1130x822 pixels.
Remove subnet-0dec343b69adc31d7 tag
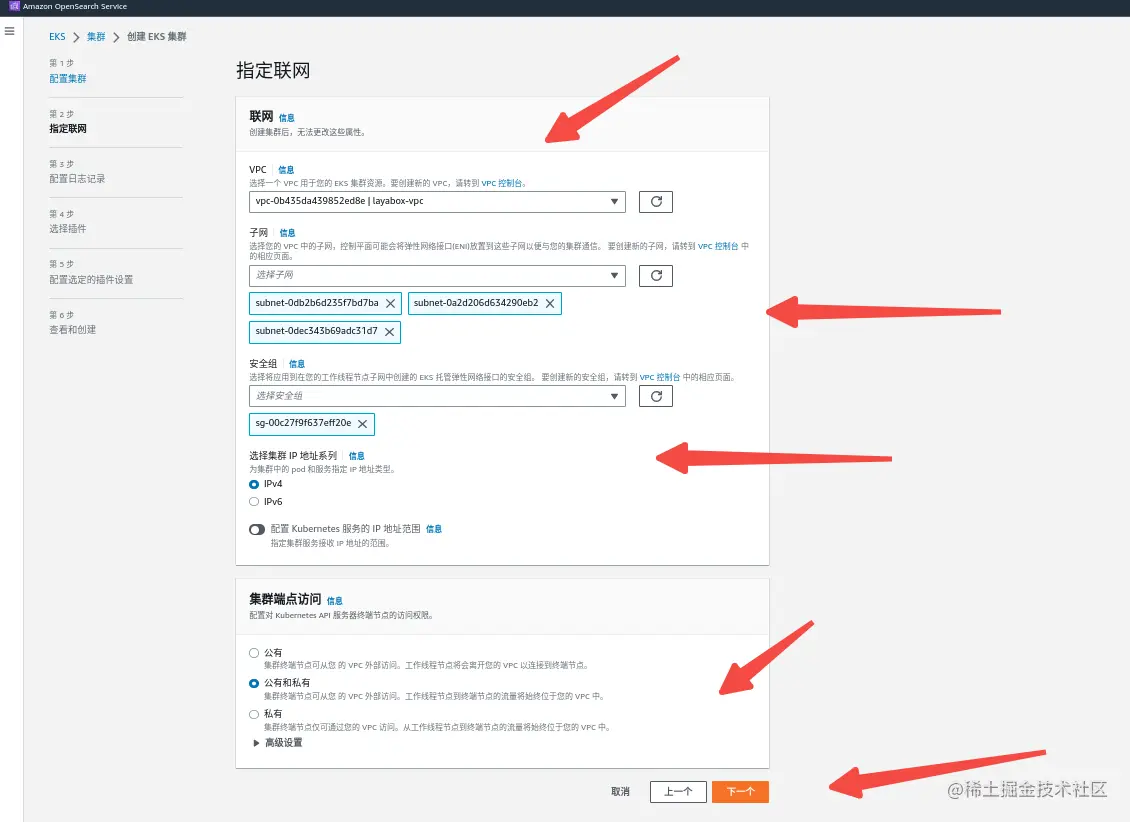[x=389, y=331]
